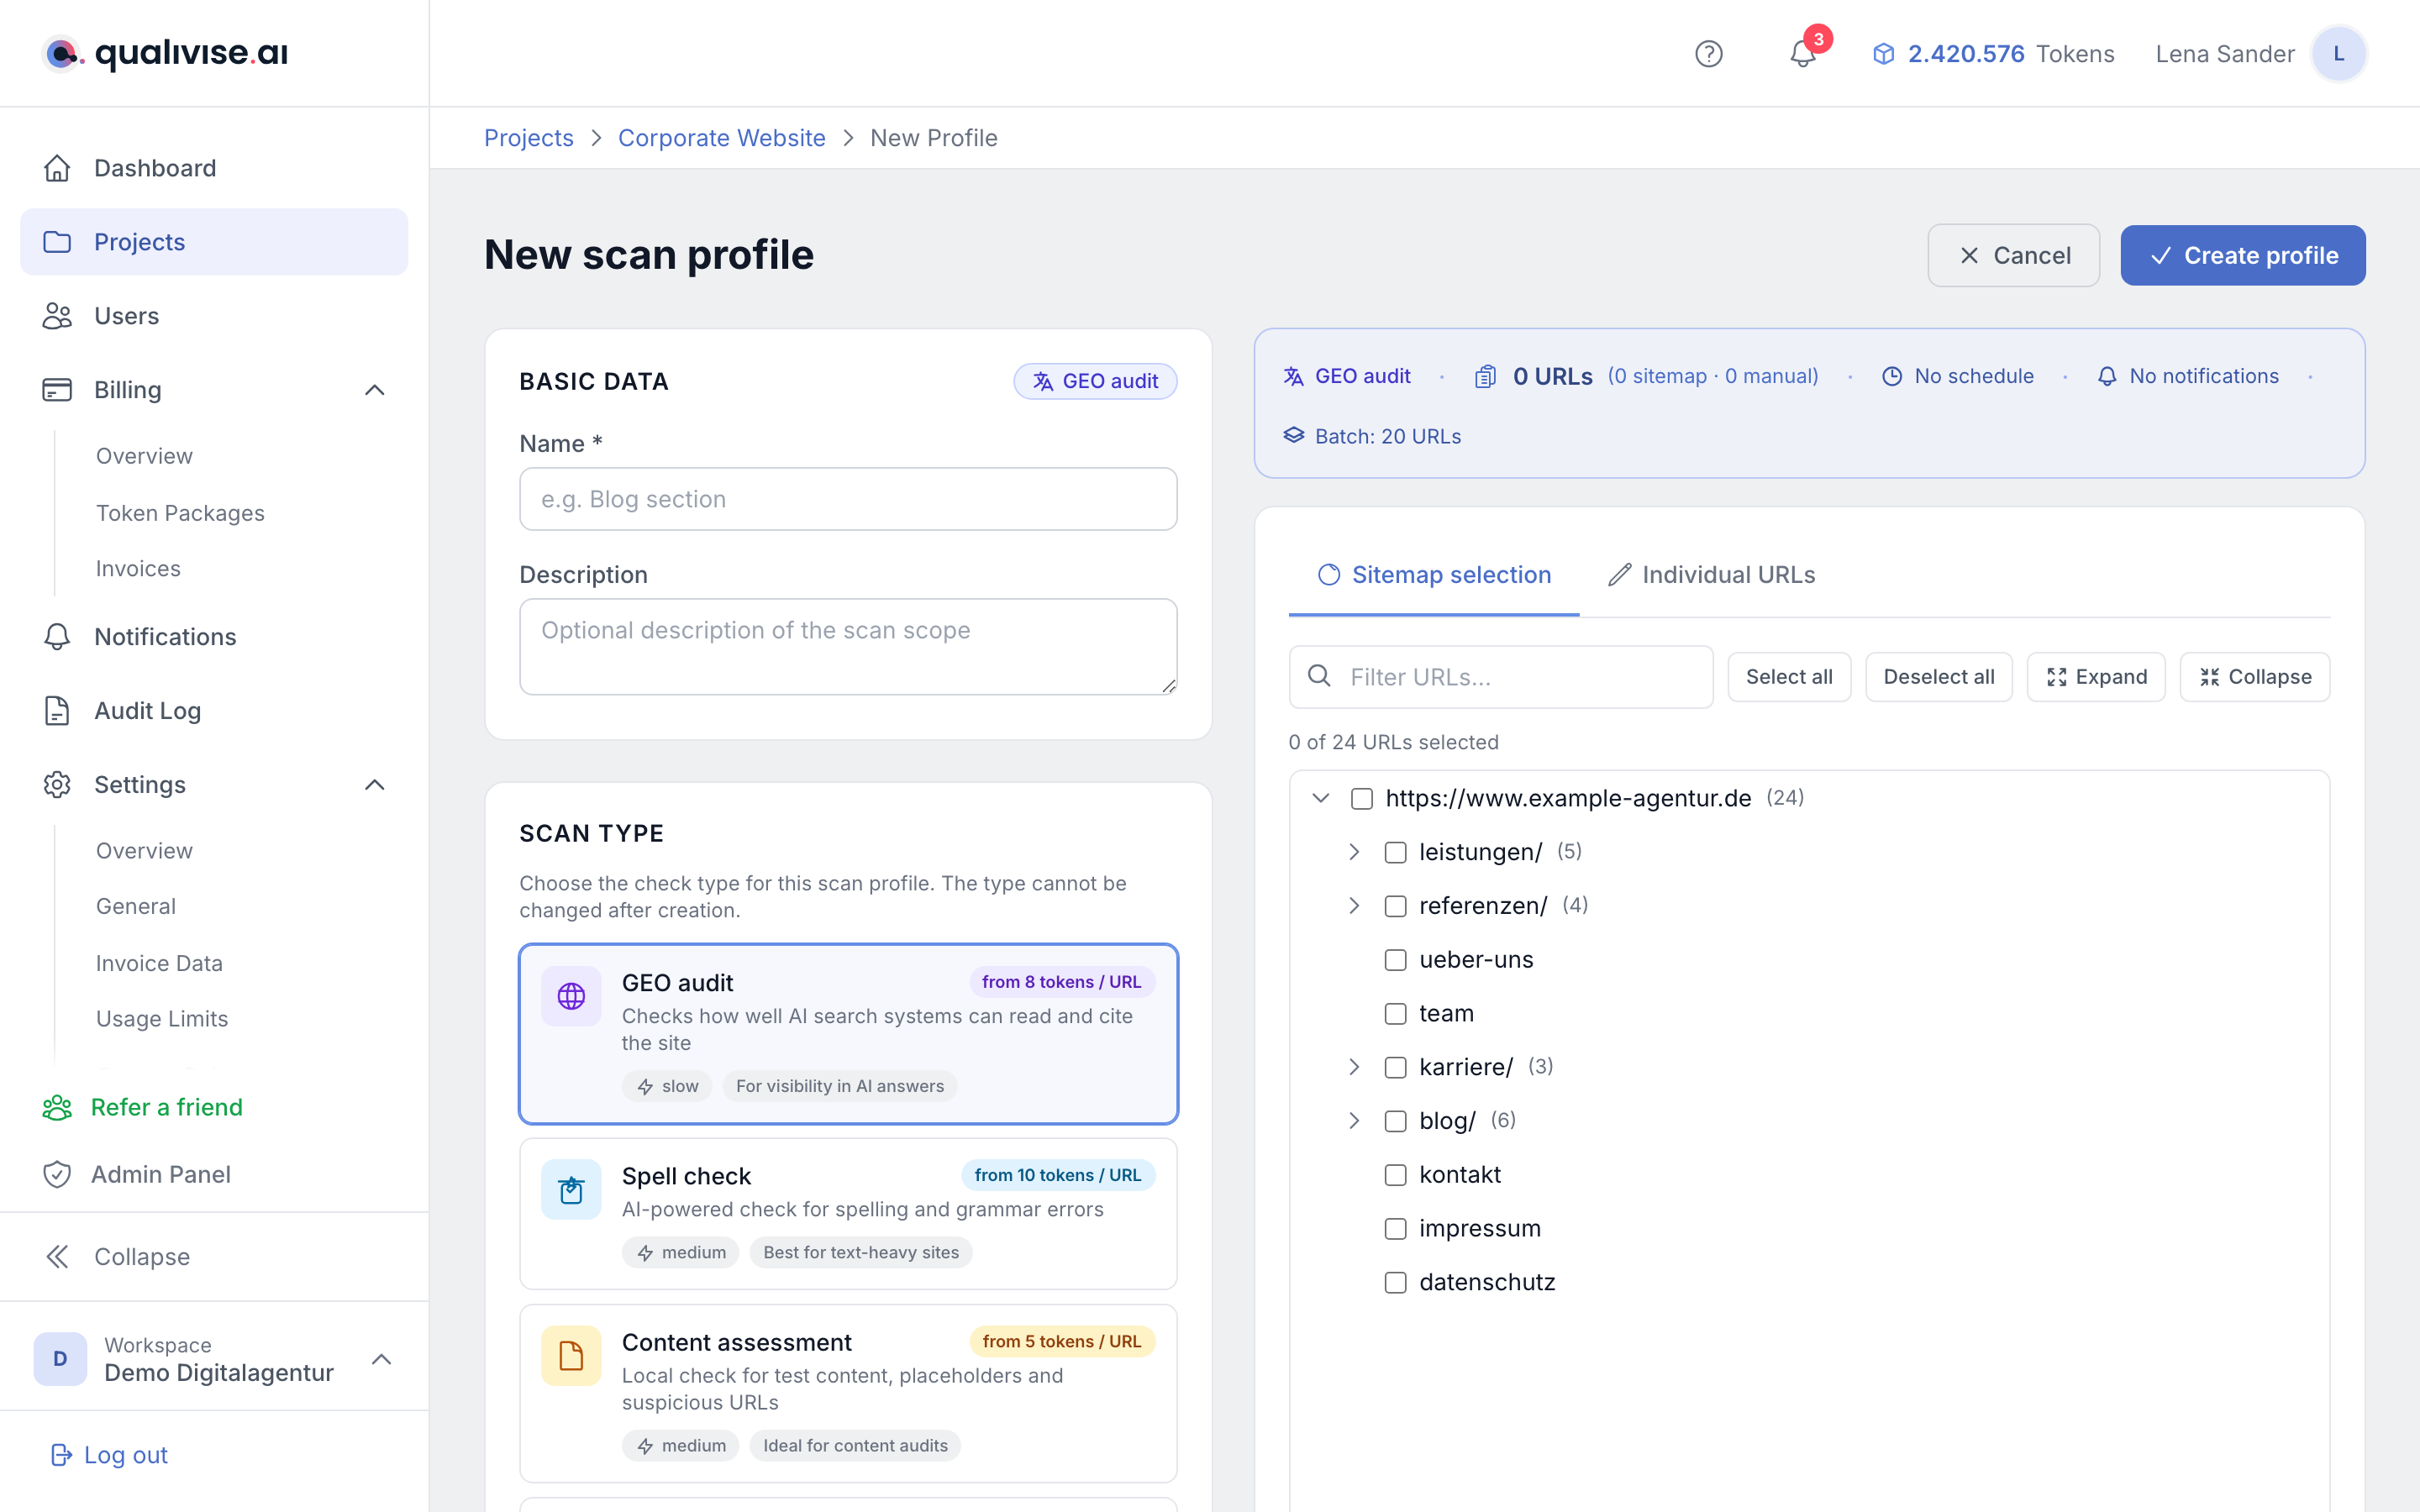Collapse the Billing sidebar section
2420x1512 pixels.
tap(375, 390)
